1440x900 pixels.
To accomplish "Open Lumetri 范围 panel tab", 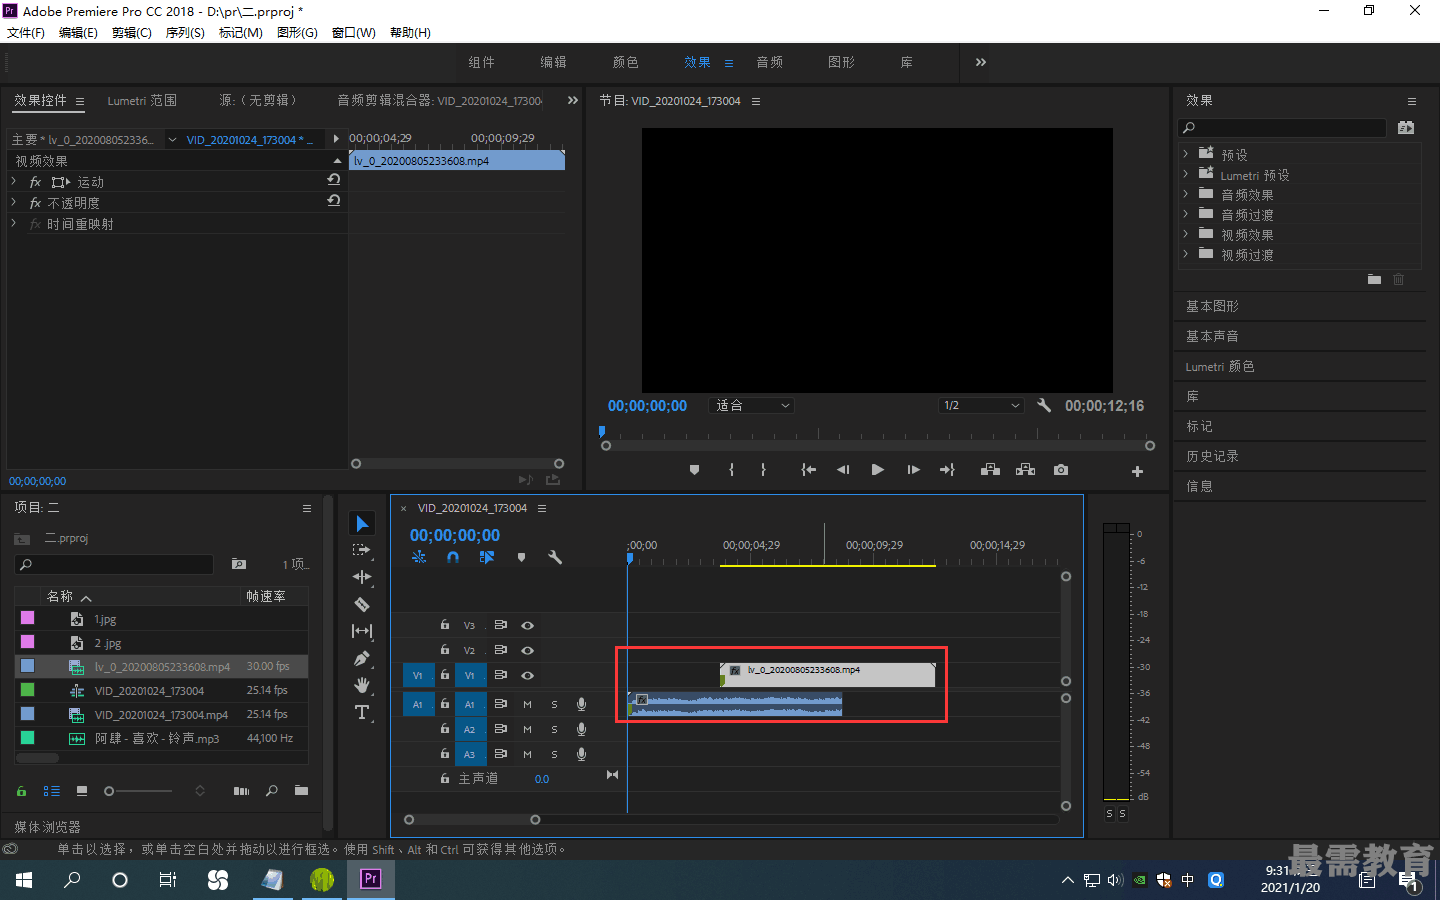I will 142,100.
